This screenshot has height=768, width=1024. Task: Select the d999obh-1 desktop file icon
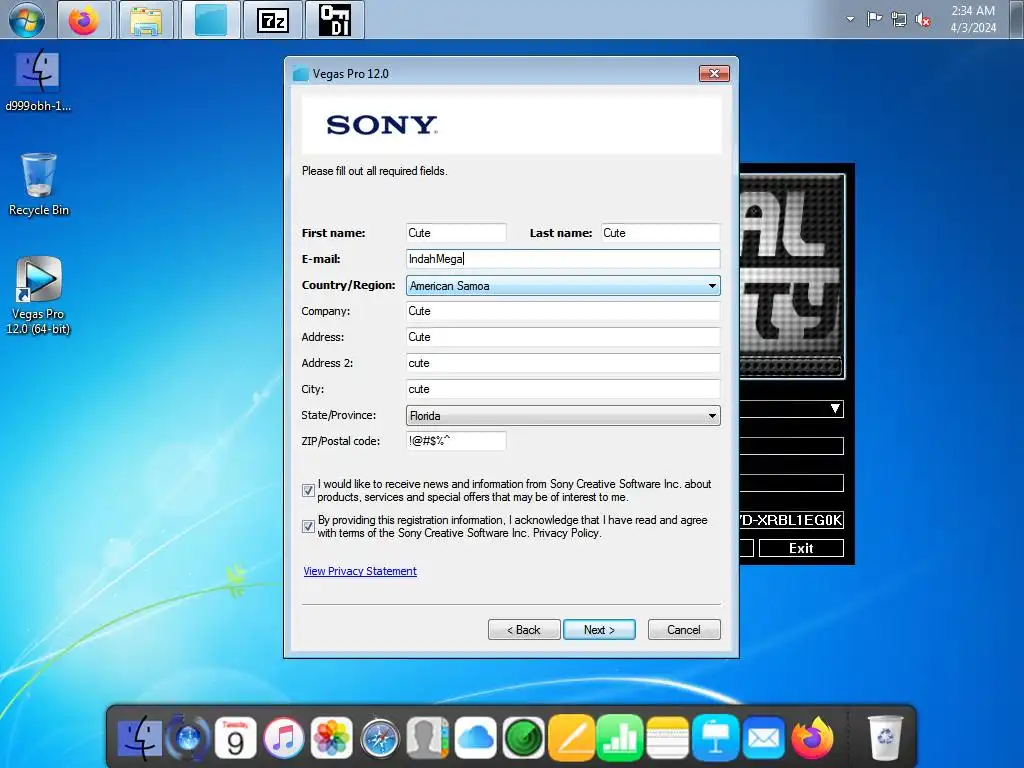click(x=38, y=80)
